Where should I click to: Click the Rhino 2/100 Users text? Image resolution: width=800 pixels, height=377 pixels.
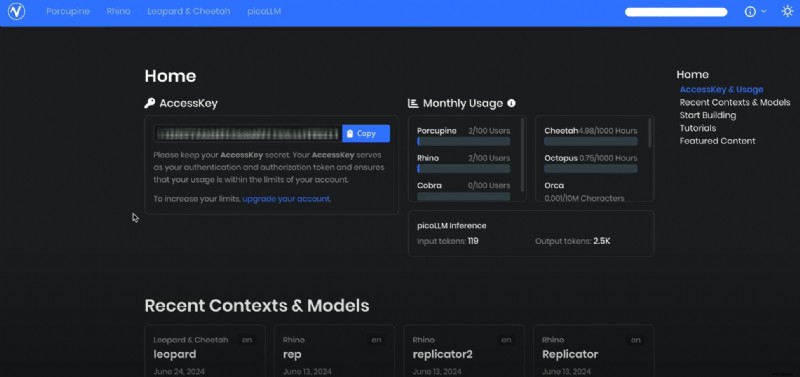click(489, 158)
